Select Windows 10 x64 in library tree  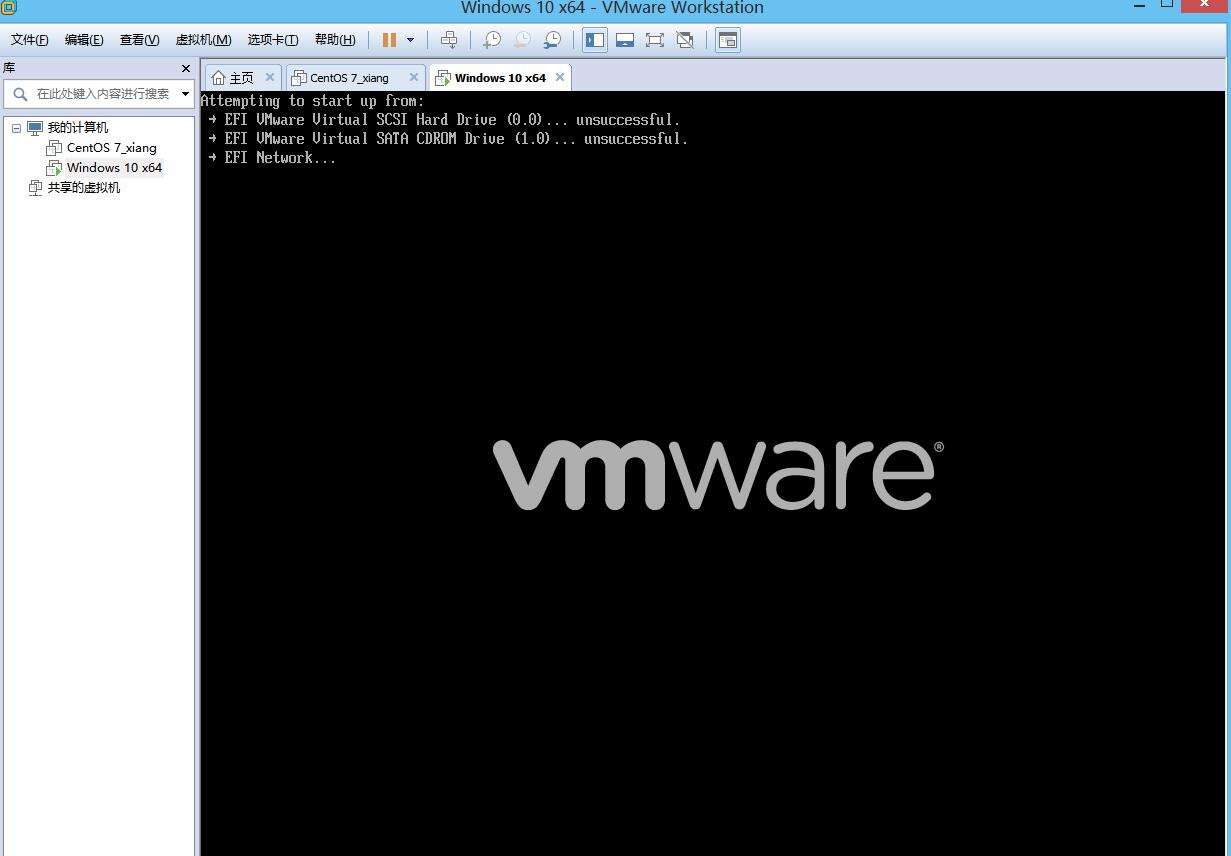pyautogui.click(x=114, y=167)
